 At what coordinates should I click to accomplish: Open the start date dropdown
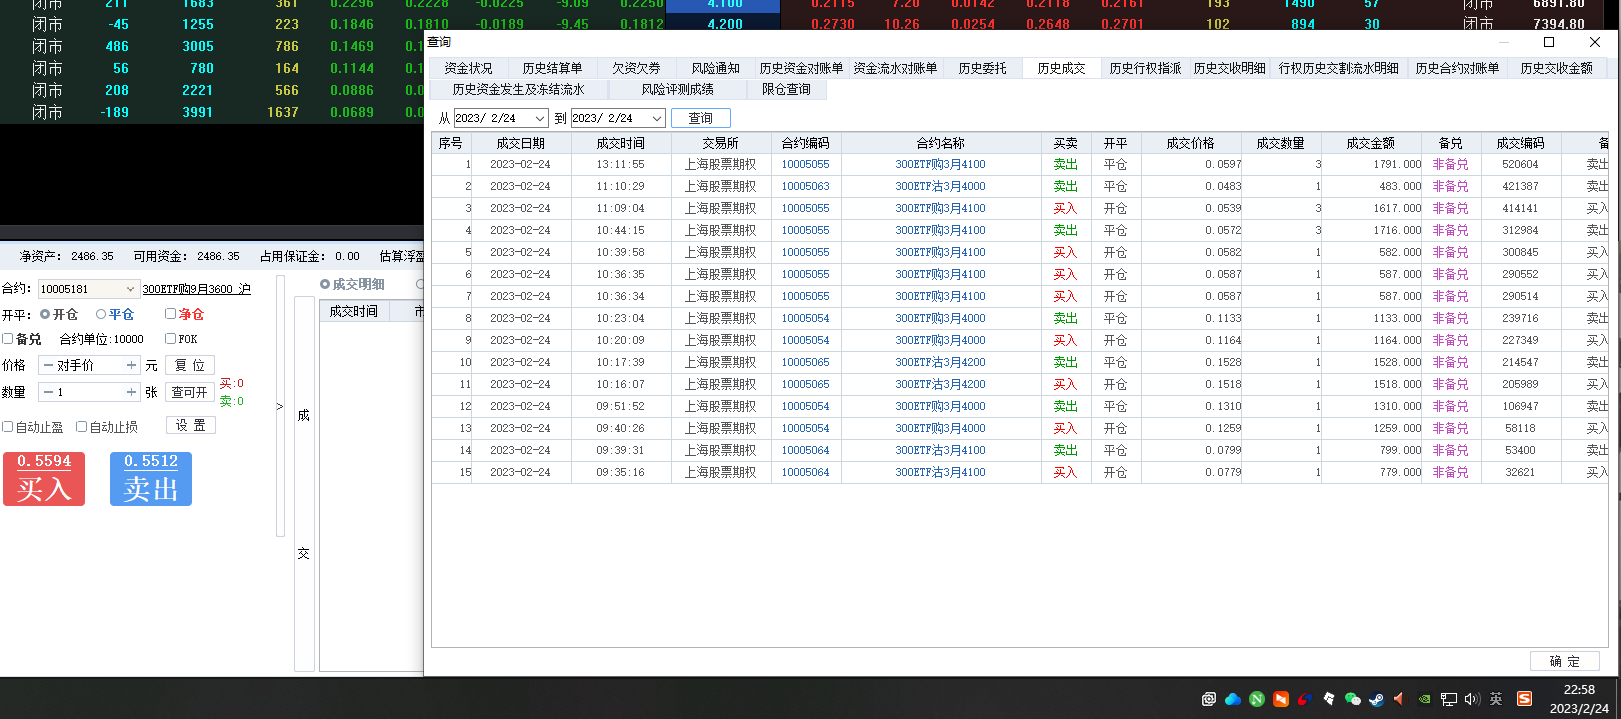coord(540,118)
